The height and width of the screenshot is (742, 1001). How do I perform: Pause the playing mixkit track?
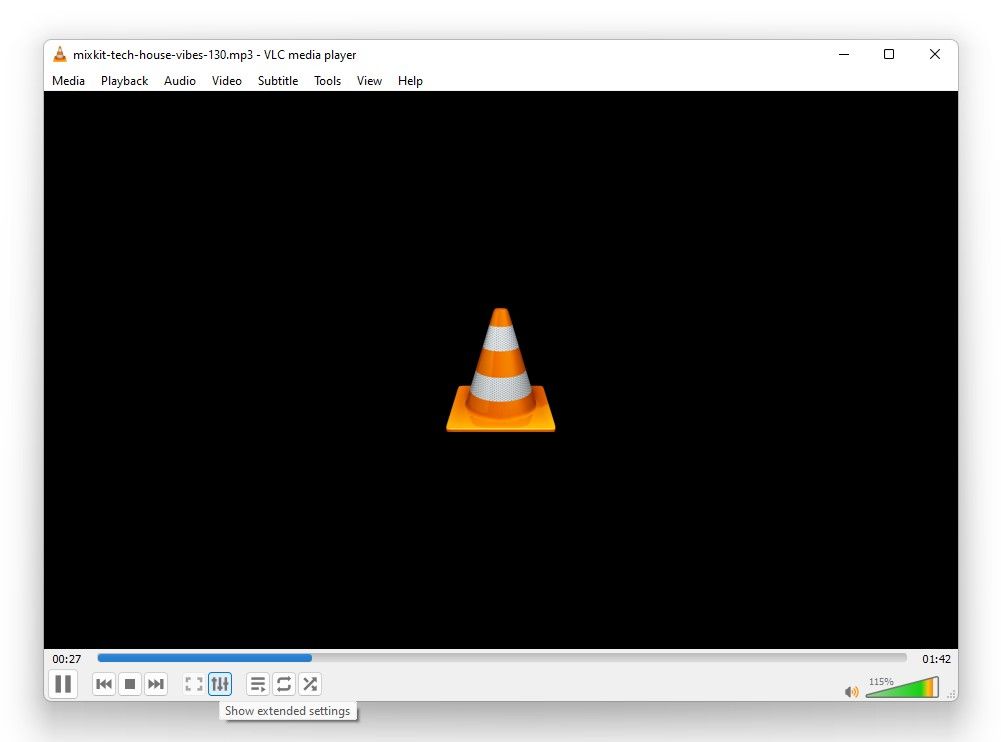point(63,684)
